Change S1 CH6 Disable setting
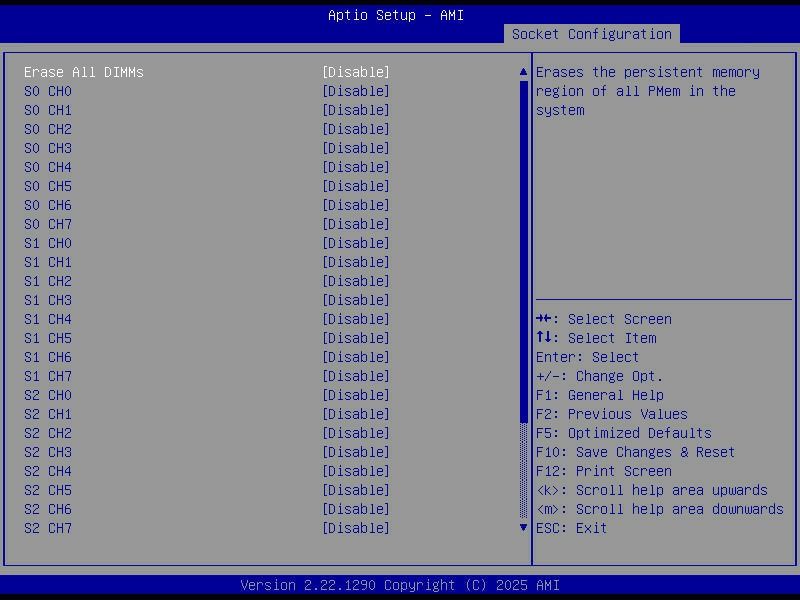Viewport: 800px width, 600px height. 356,357
